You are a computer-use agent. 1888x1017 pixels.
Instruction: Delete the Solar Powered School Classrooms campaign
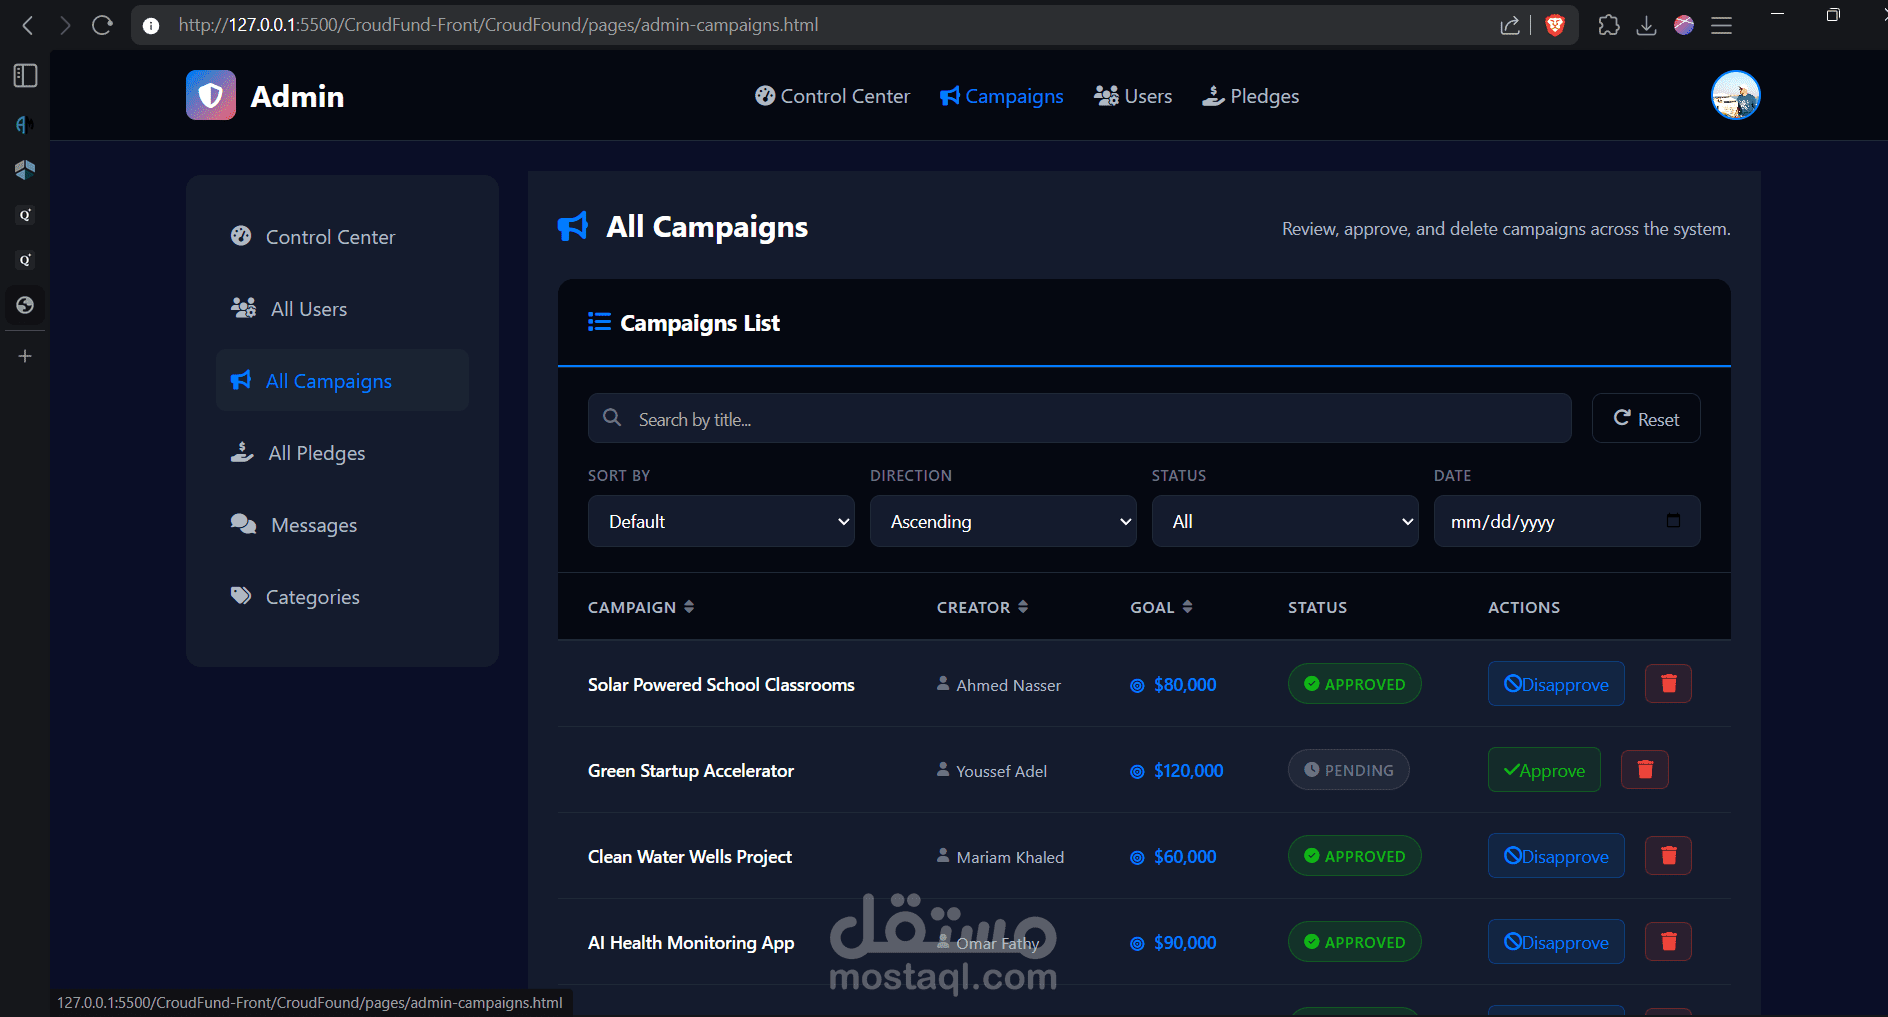tap(1668, 684)
